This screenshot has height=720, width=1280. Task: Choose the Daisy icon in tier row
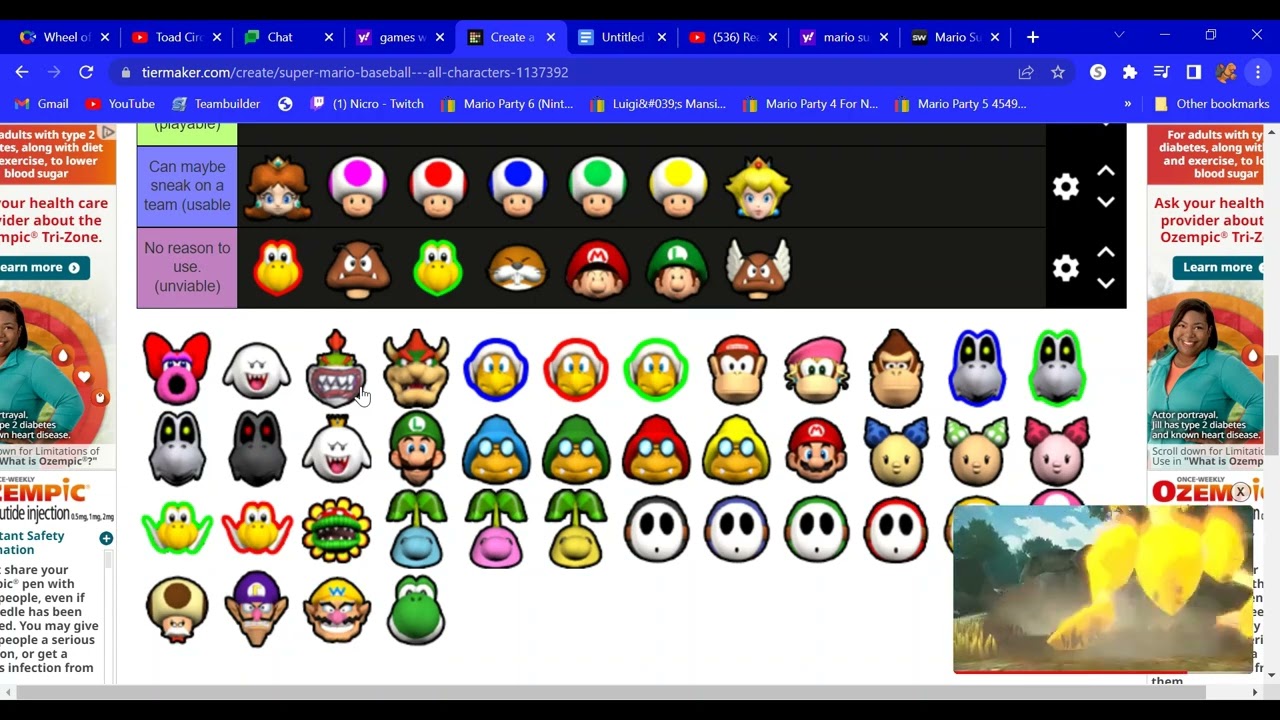click(x=277, y=187)
